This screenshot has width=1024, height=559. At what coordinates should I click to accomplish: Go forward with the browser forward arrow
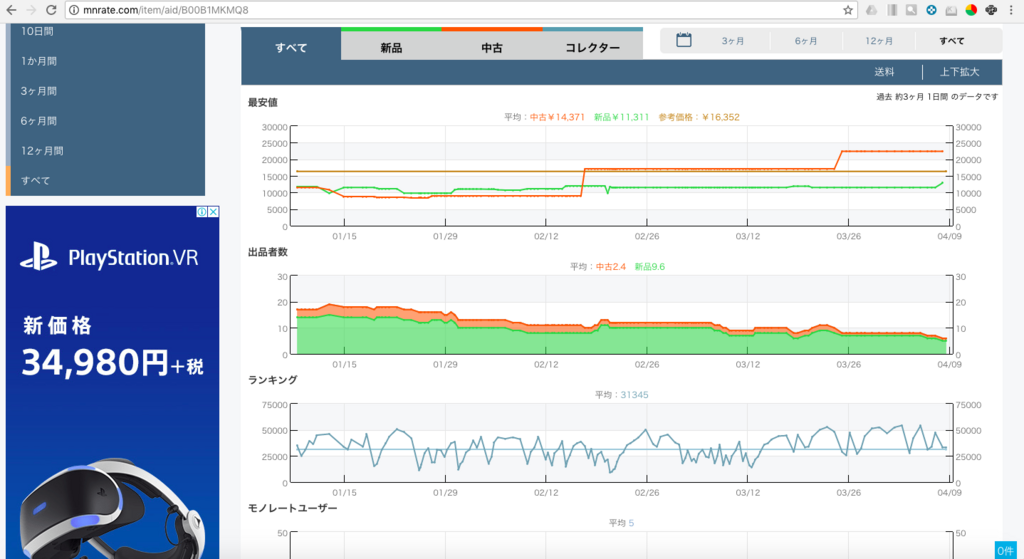[x=31, y=10]
